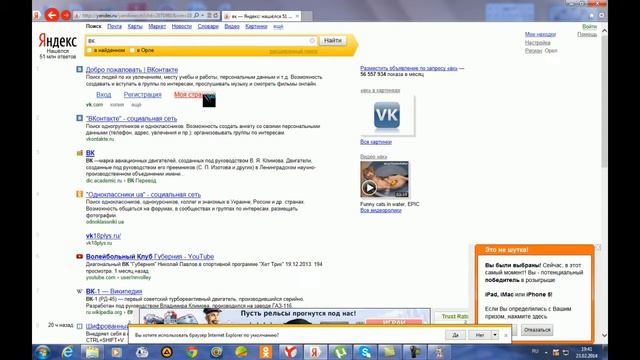Click the Вход link under VK result

pos(104,94)
